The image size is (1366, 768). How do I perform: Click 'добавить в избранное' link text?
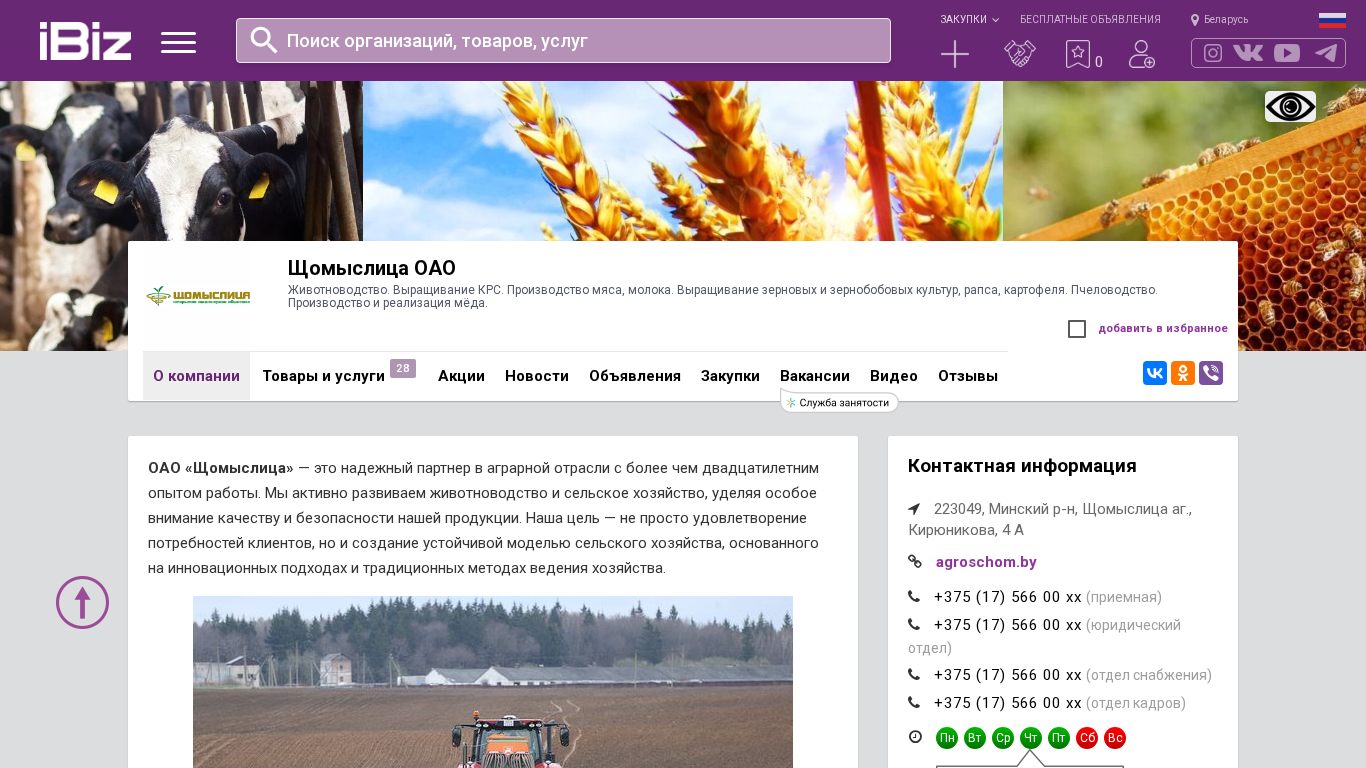click(1163, 329)
